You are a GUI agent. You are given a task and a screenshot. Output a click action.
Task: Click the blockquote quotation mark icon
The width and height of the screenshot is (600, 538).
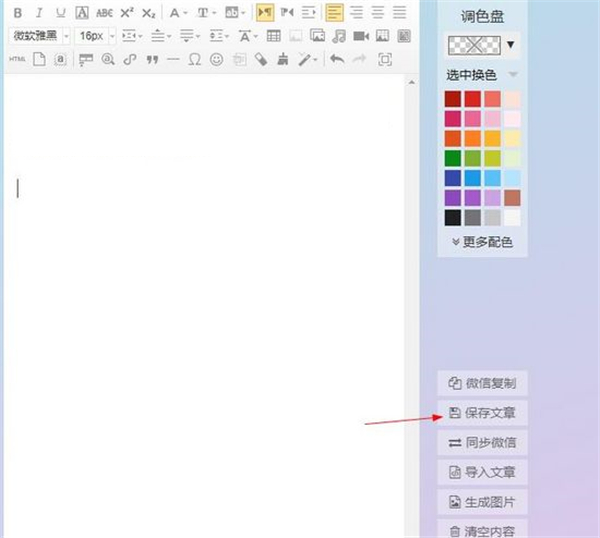click(x=152, y=60)
